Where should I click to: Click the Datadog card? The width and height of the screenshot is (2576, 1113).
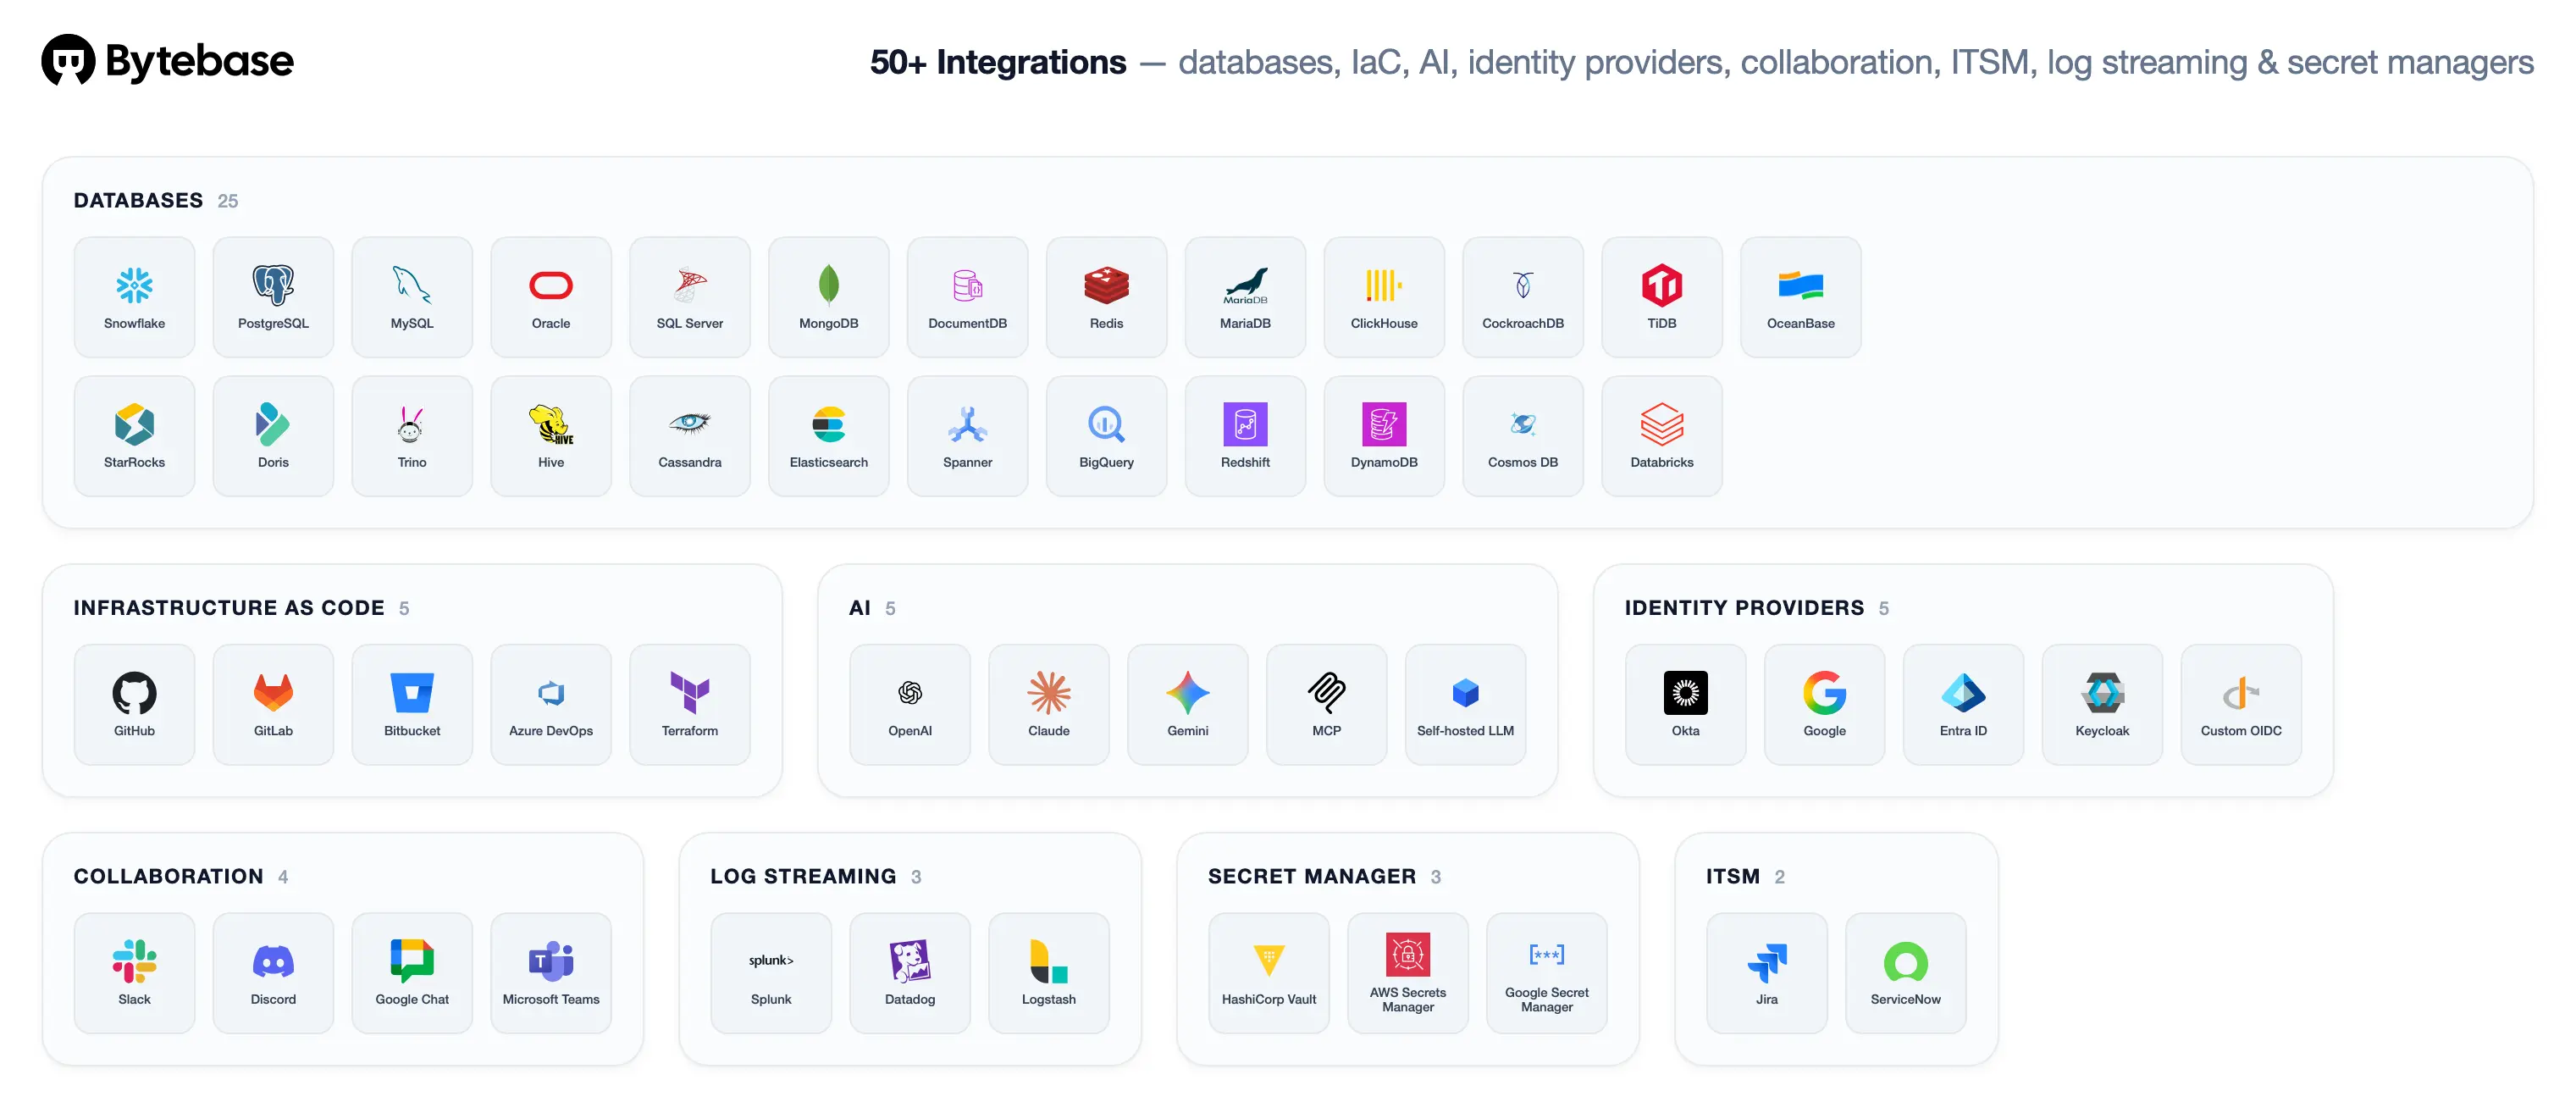pyautogui.click(x=910, y=973)
